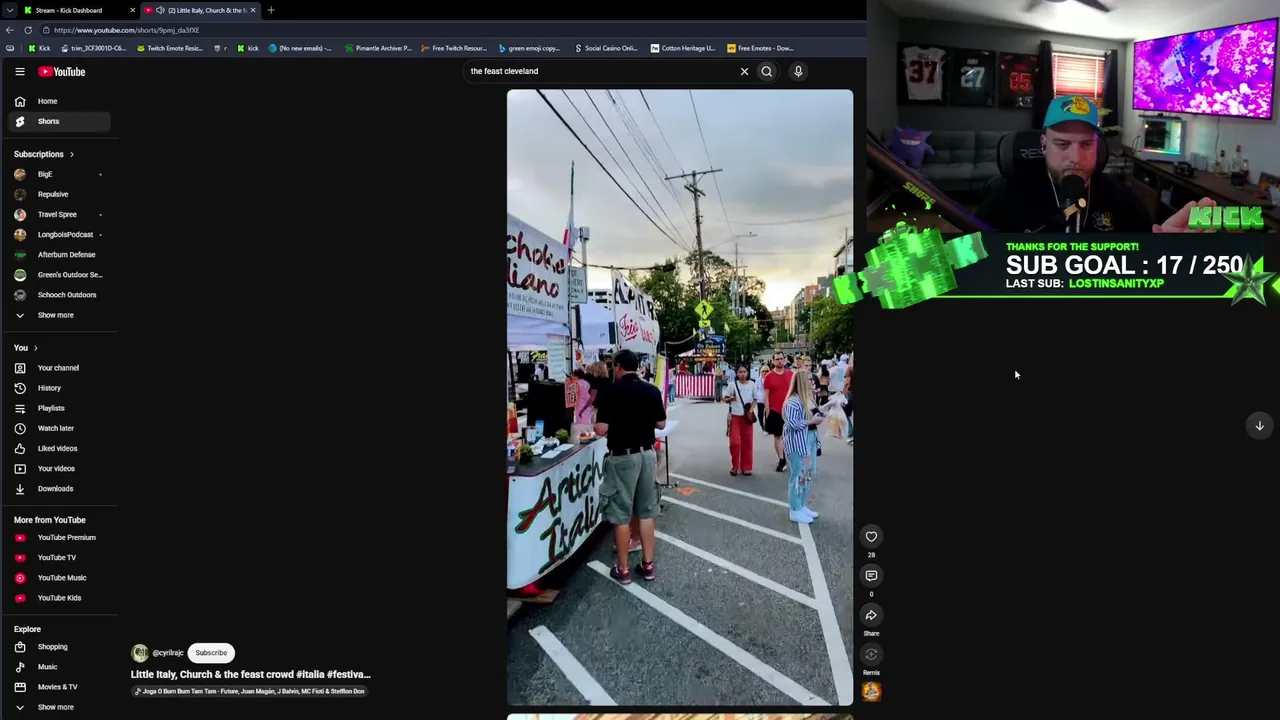
Task: Subscribe to @cyrilrajc
Action: 211,653
